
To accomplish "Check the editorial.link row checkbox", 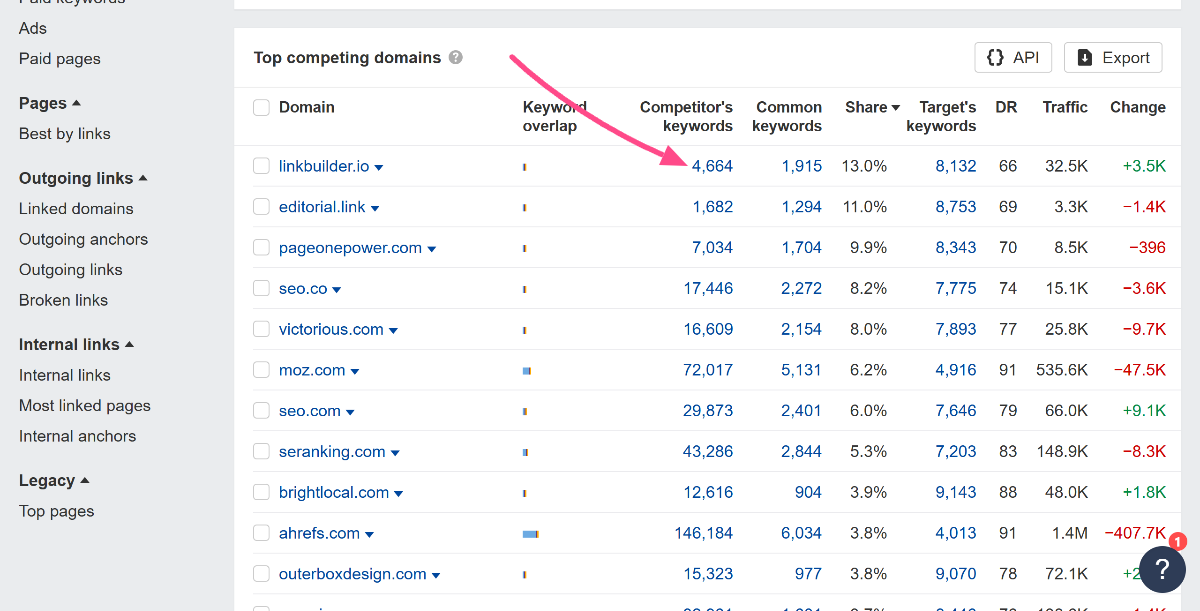I will (x=261, y=207).
